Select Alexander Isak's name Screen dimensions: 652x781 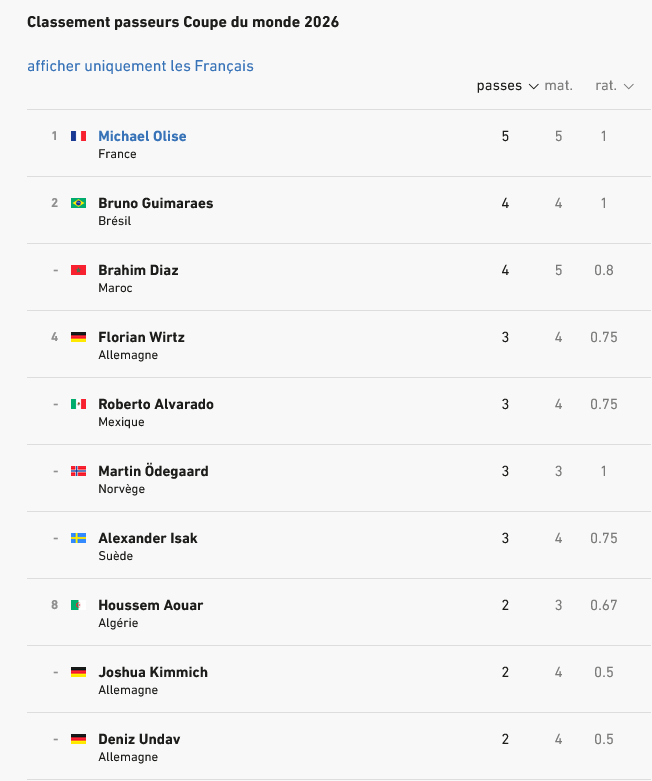click(148, 538)
